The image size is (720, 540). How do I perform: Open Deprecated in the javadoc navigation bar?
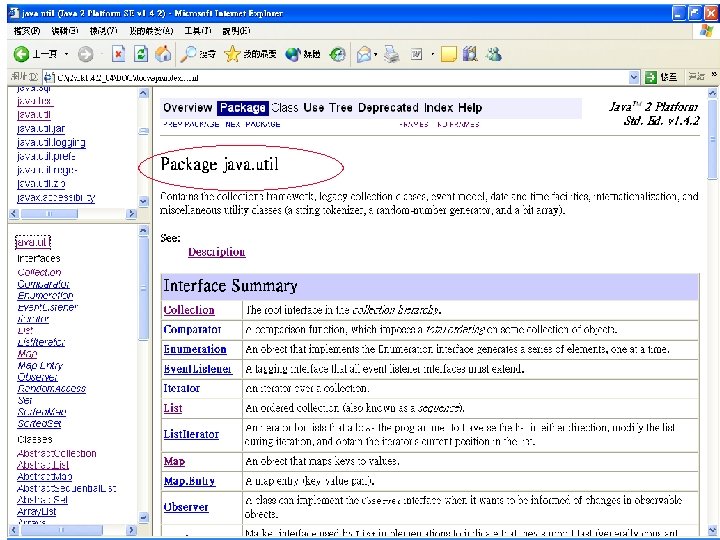coord(388,107)
